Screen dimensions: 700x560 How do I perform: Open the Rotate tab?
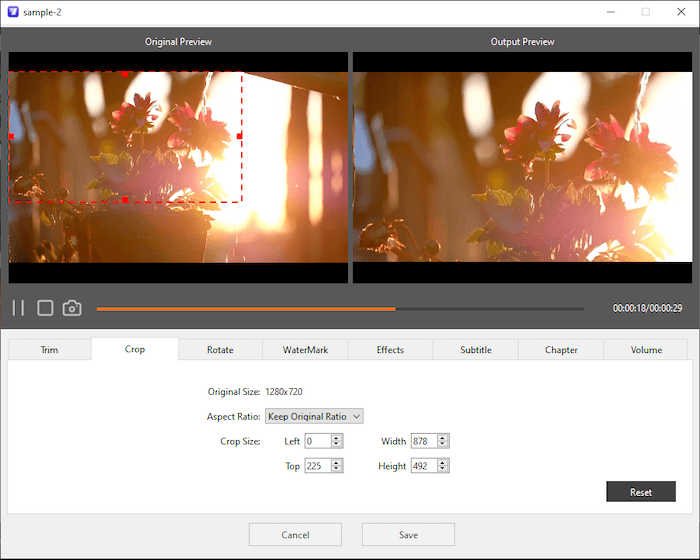pos(220,350)
